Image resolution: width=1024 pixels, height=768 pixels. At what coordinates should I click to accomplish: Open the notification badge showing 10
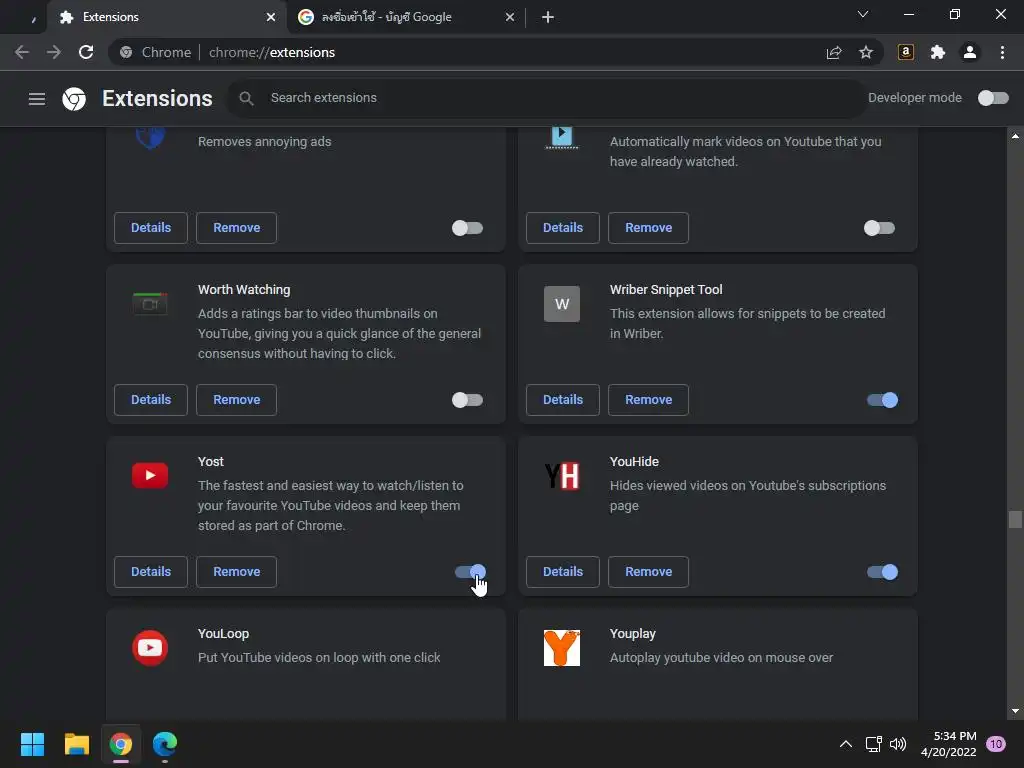[996, 744]
